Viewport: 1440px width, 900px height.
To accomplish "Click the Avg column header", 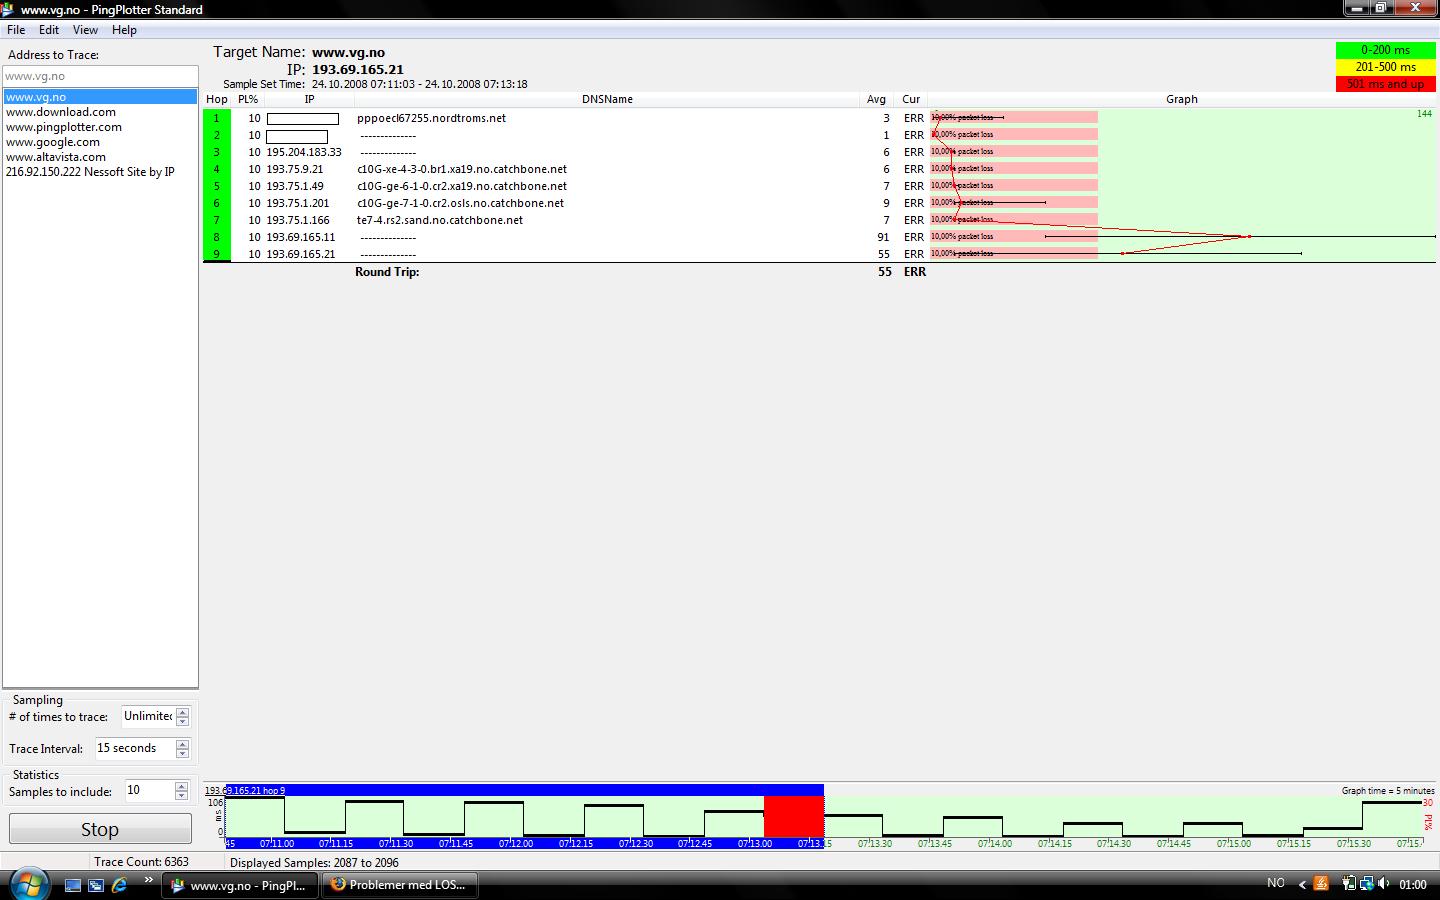I will pos(876,99).
